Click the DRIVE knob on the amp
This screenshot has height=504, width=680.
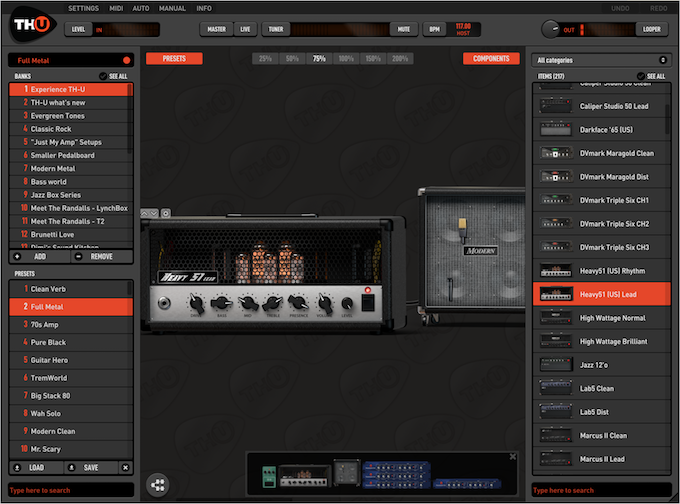pyautogui.click(x=196, y=302)
